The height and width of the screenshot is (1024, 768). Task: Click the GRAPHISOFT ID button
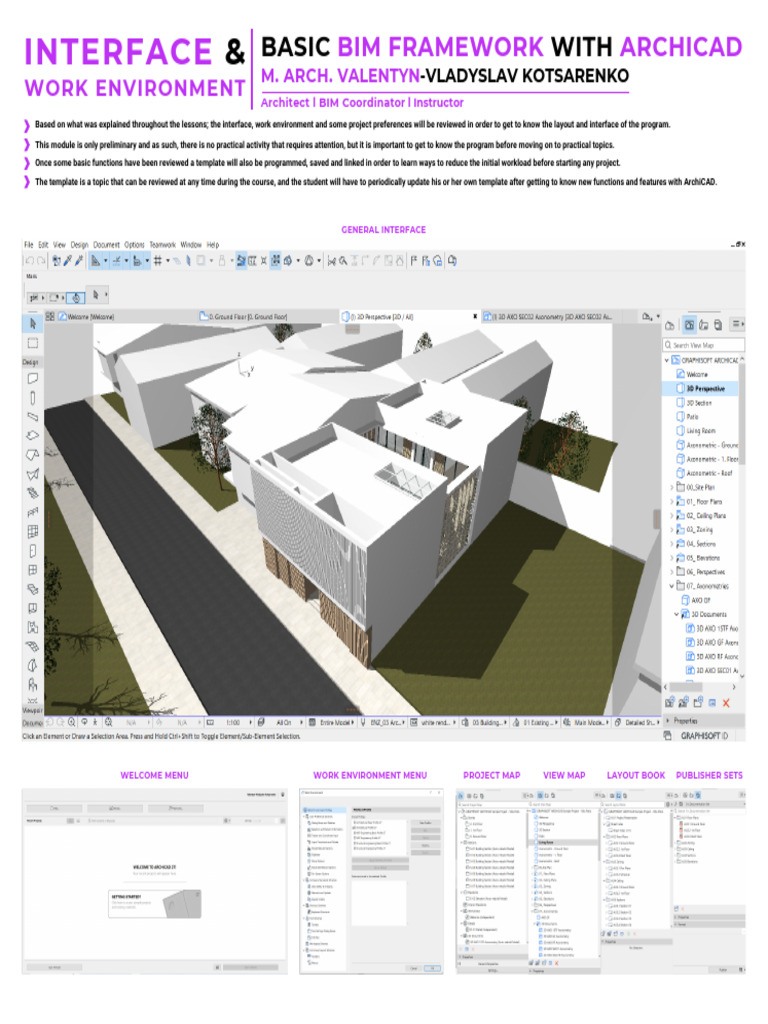point(703,735)
